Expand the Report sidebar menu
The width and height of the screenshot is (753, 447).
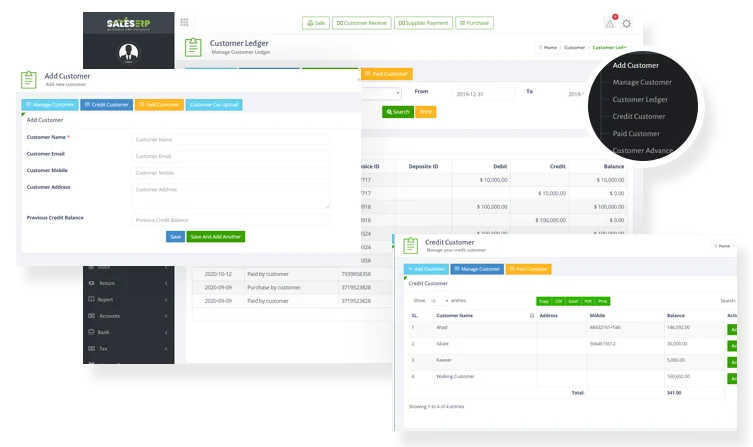point(166,300)
